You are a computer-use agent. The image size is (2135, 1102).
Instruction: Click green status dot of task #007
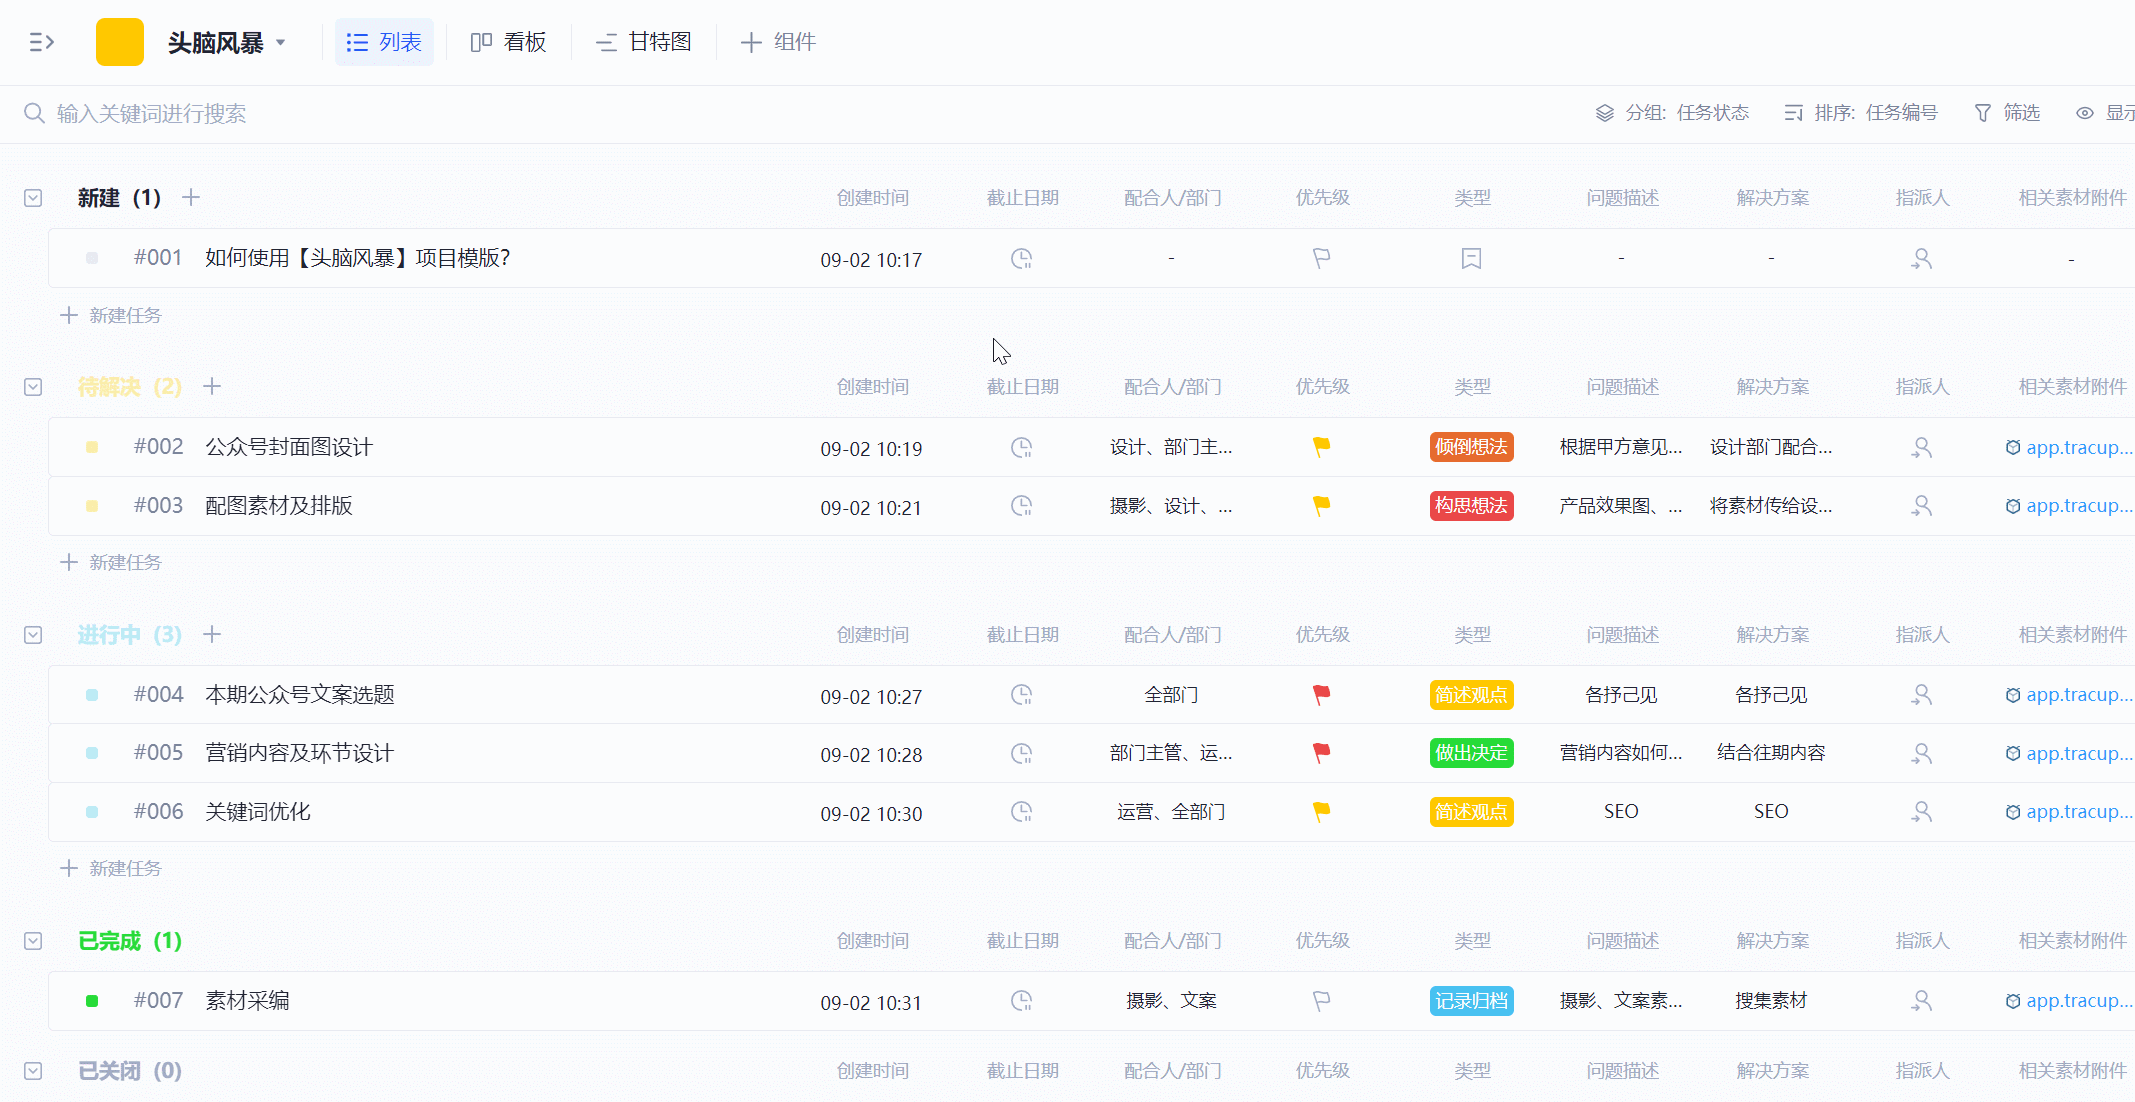(x=92, y=1001)
